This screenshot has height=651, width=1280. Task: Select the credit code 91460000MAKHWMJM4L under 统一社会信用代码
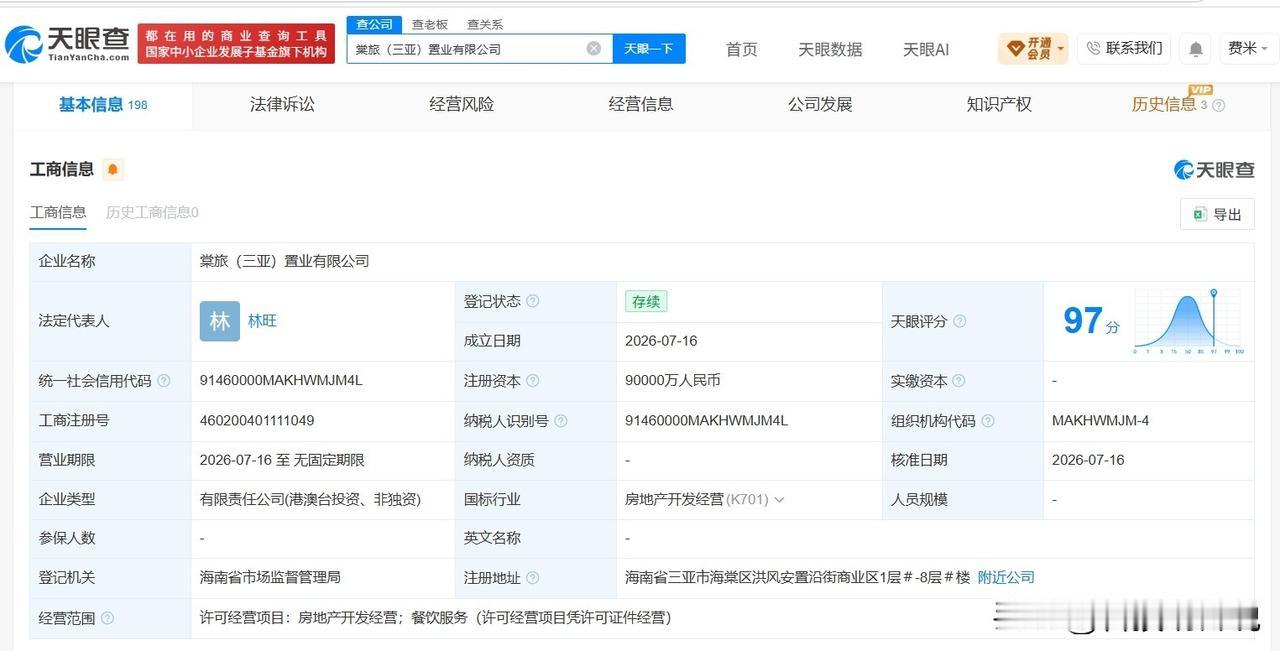click(x=281, y=381)
